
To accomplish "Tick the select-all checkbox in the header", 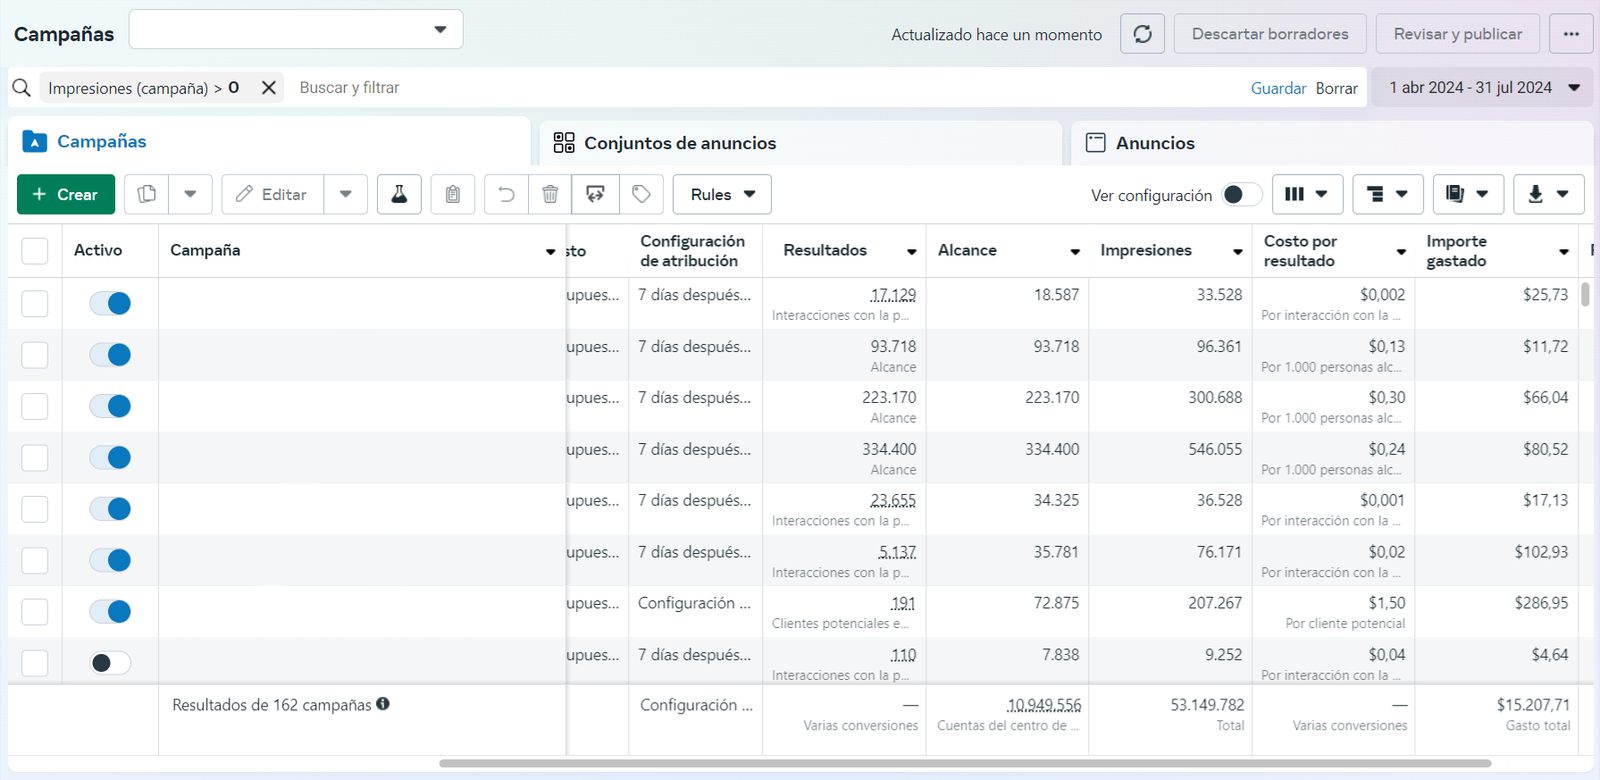I will 35,251.
